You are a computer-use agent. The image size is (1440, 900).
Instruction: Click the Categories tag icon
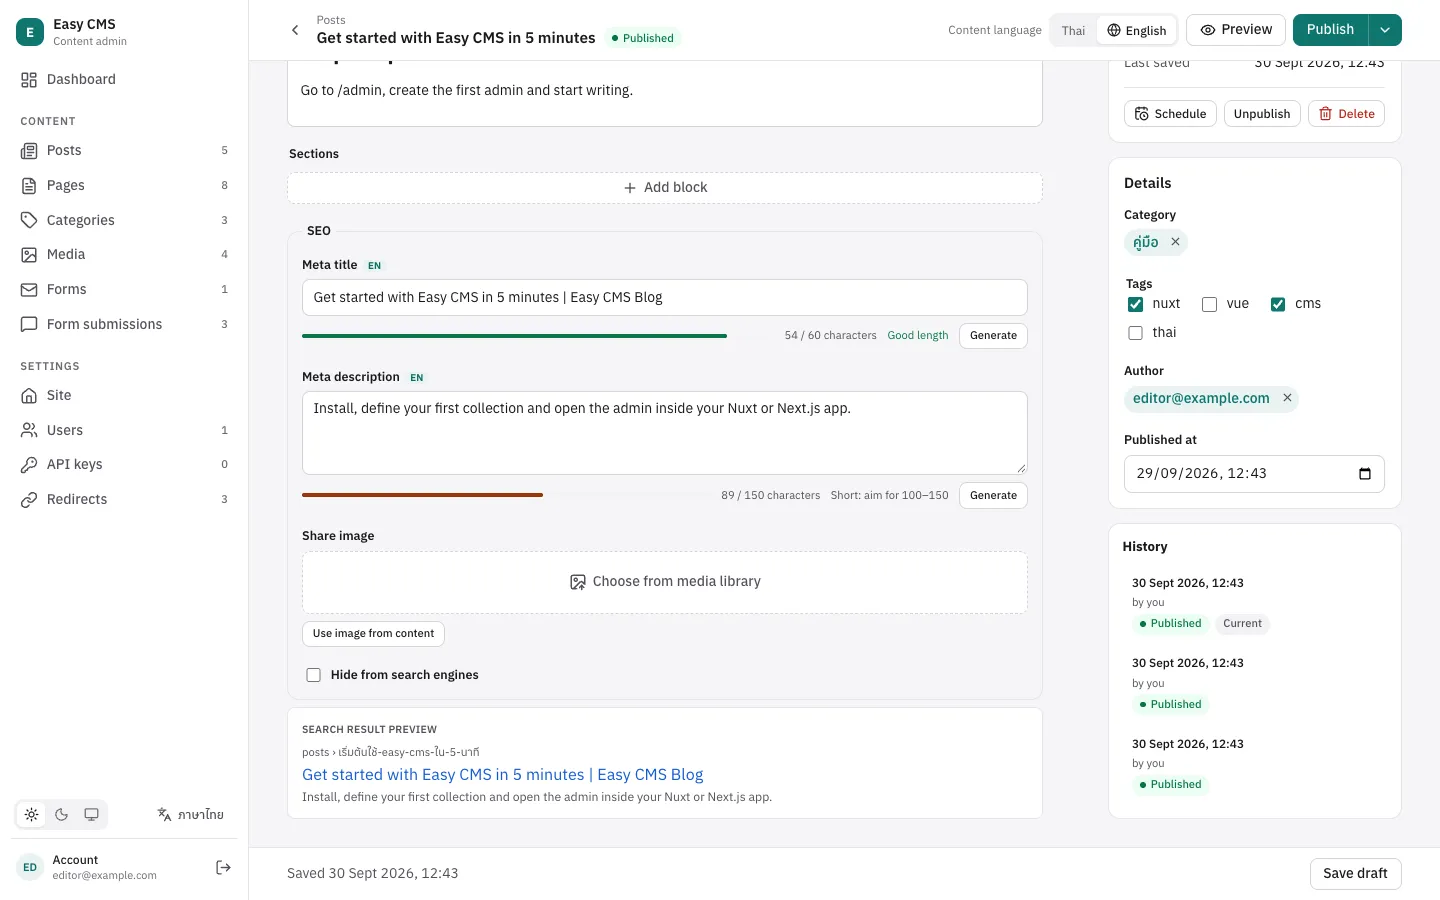click(x=29, y=220)
